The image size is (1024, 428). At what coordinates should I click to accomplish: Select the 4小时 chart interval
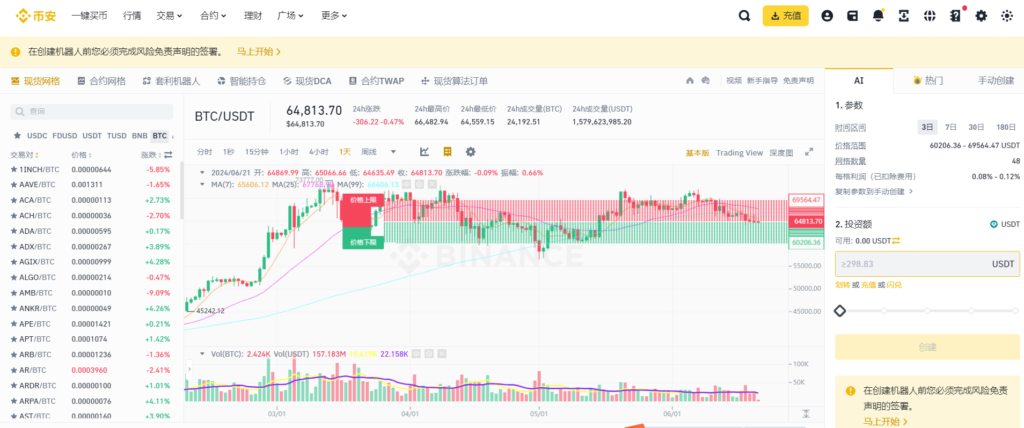click(319, 152)
